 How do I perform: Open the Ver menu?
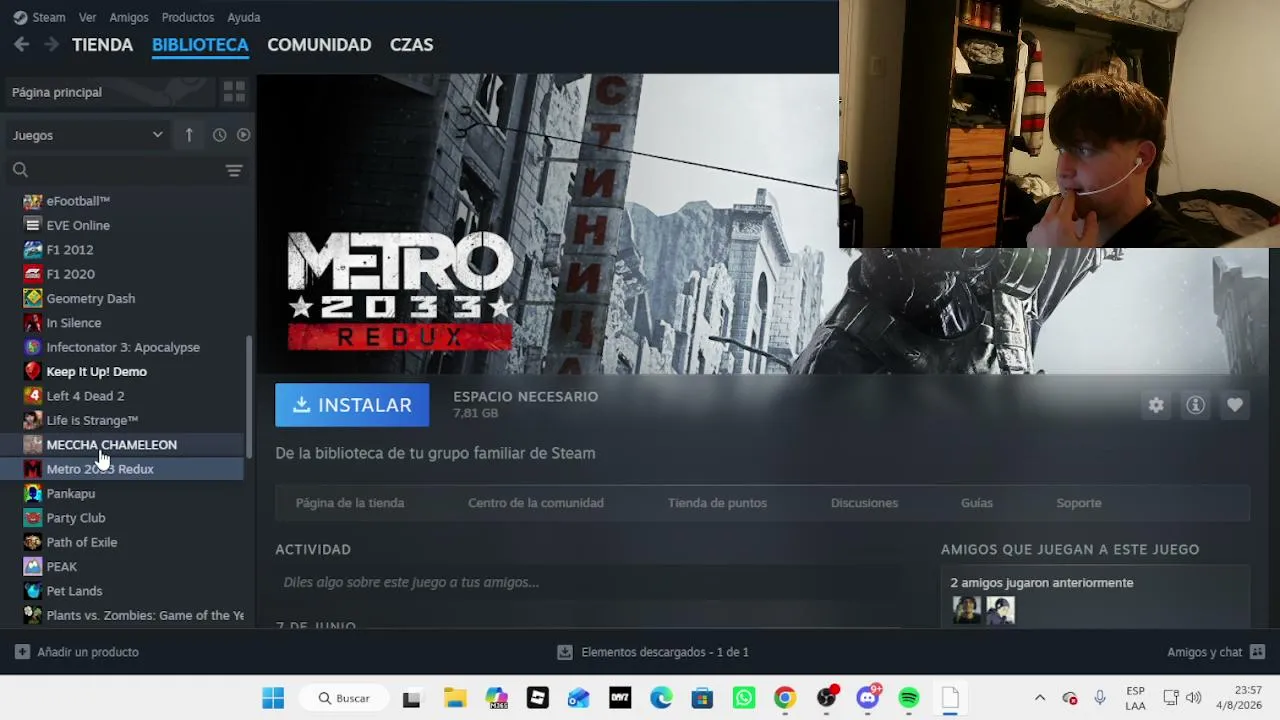[x=88, y=17]
